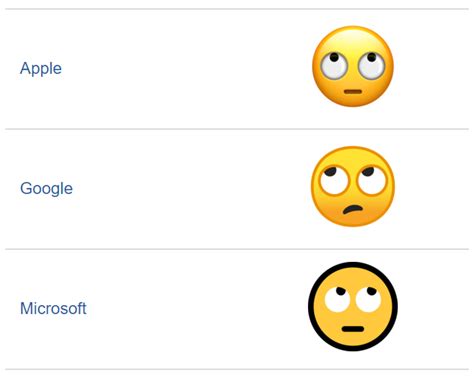This screenshot has height=376, width=474.
Task: Open the Google link
Action: [46, 189]
